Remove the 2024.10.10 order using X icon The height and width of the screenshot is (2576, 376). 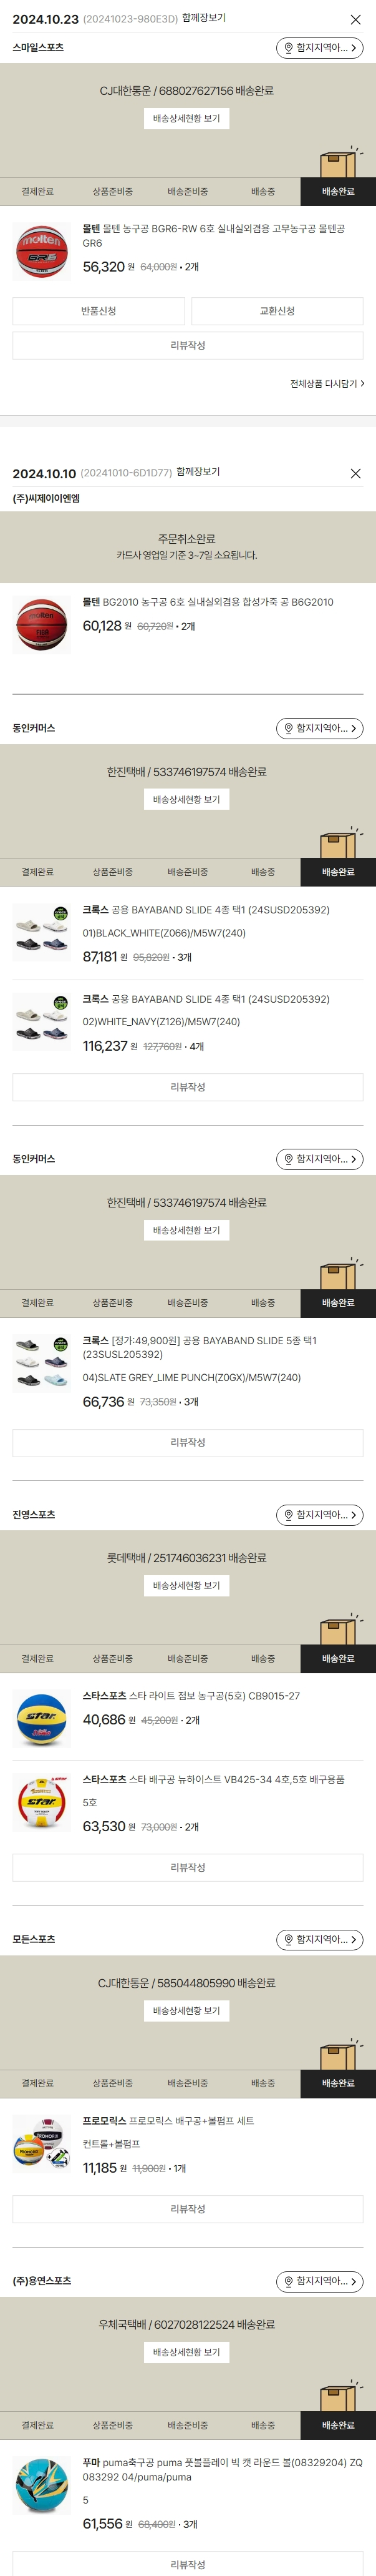[x=355, y=474]
